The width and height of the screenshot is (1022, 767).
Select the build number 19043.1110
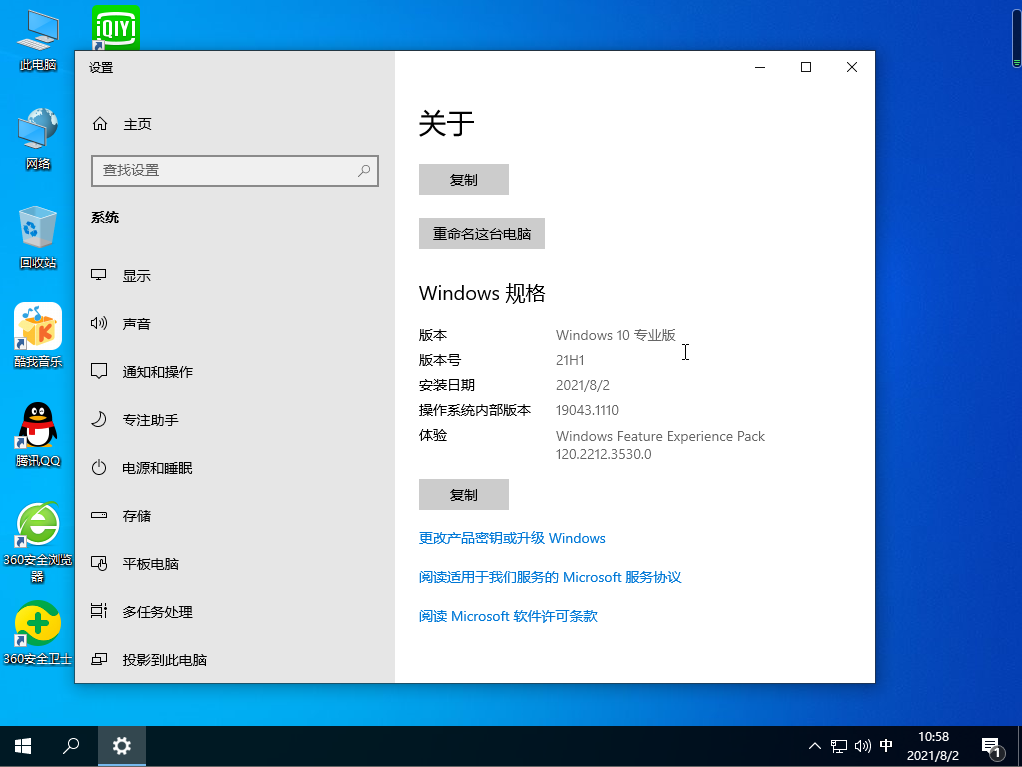[x=587, y=411]
